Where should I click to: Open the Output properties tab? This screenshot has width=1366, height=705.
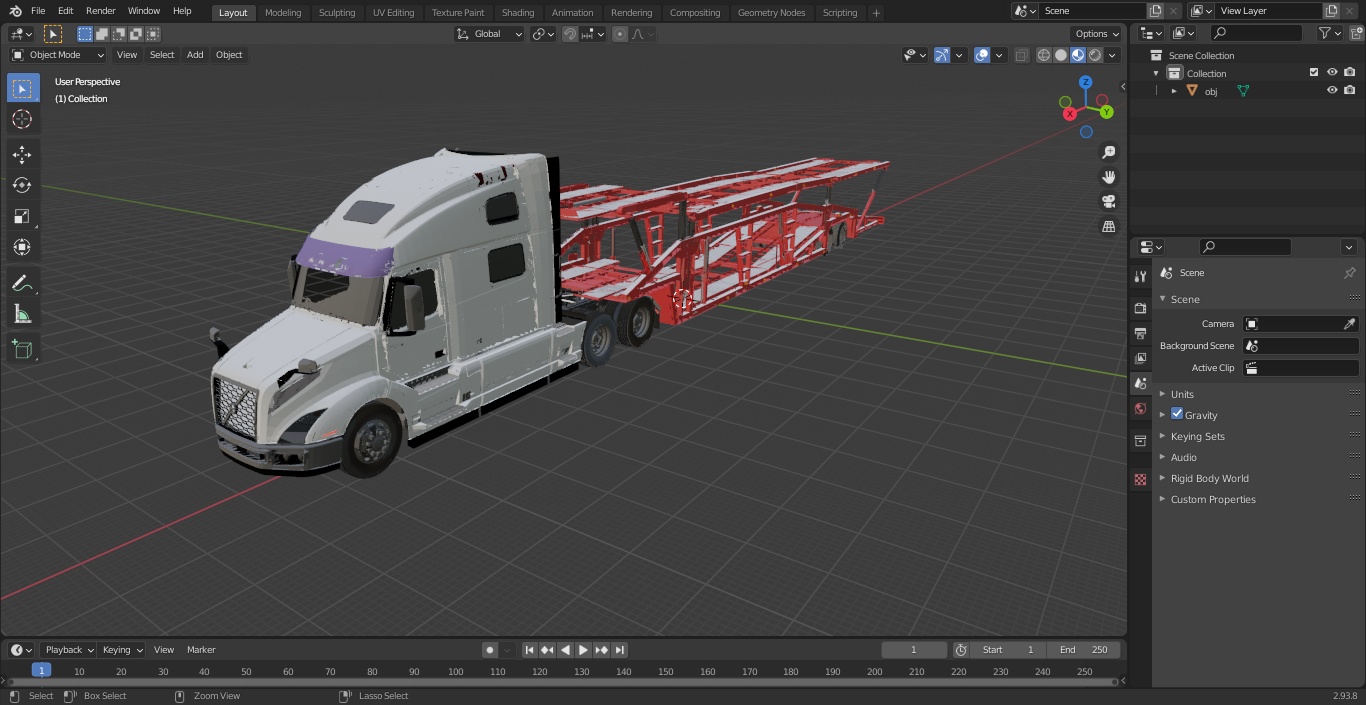[x=1140, y=333]
